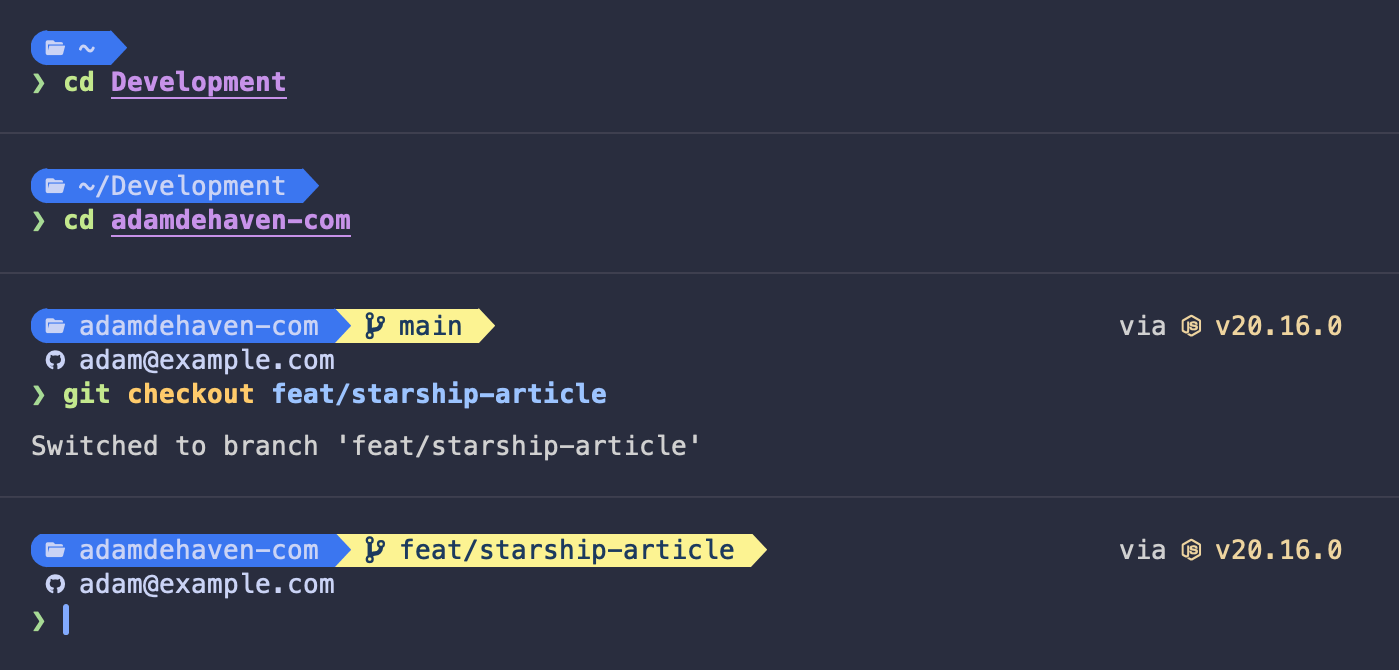Click v20.16.0 on the main branch line
The image size is (1399, 670).
tap(1278, 326)
